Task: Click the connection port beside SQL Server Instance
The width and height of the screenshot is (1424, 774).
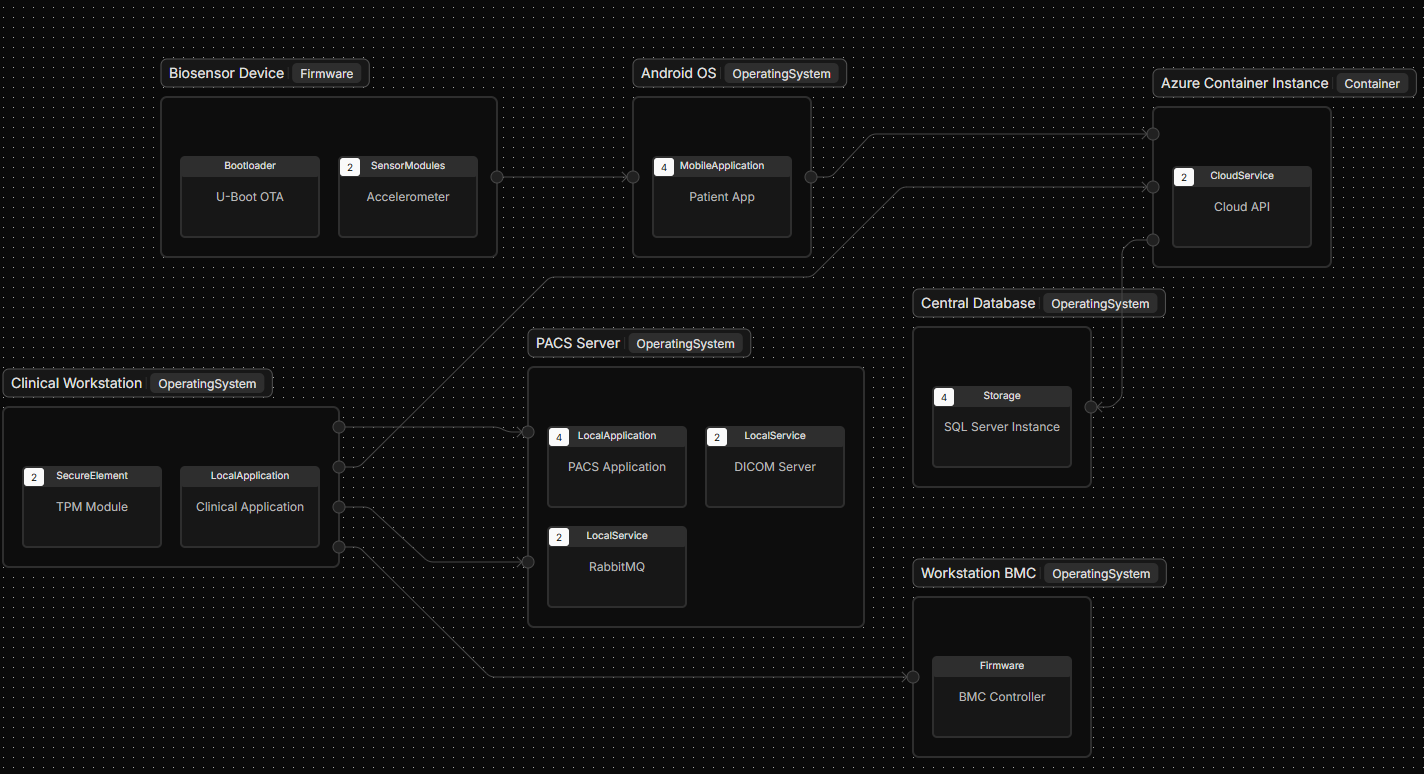Action: (1092, 407)
